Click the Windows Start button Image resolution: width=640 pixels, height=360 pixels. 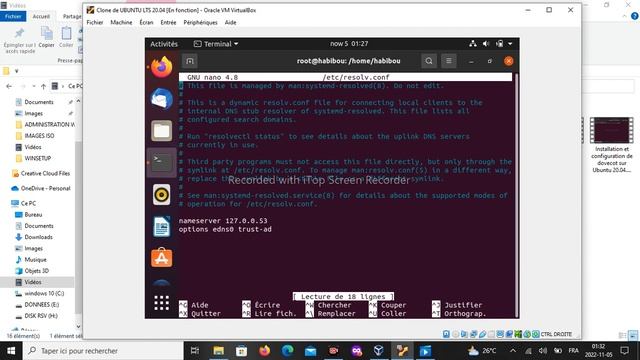[x=11, y=351]
